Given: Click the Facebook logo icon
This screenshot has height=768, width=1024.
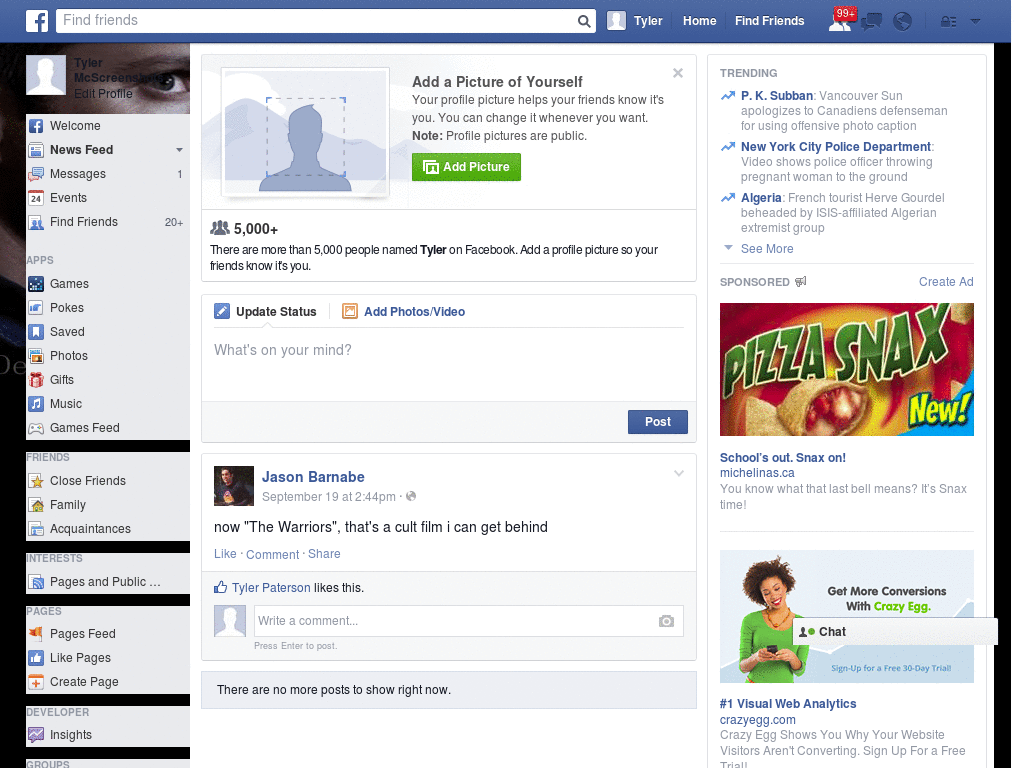Looking at the screenshot, I should pos(37,21).
